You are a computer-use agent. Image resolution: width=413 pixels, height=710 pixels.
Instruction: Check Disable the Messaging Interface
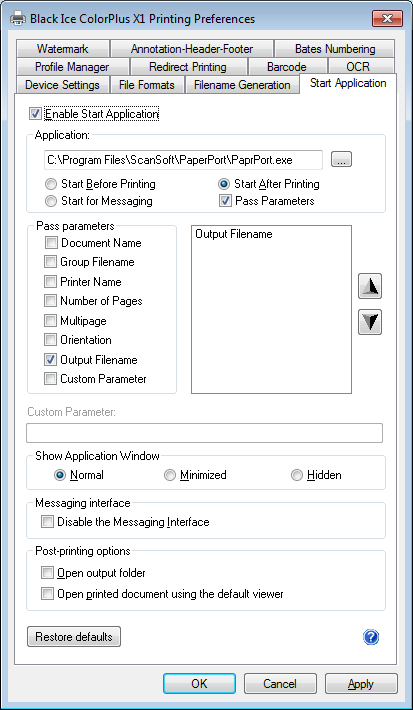[47, 522]
